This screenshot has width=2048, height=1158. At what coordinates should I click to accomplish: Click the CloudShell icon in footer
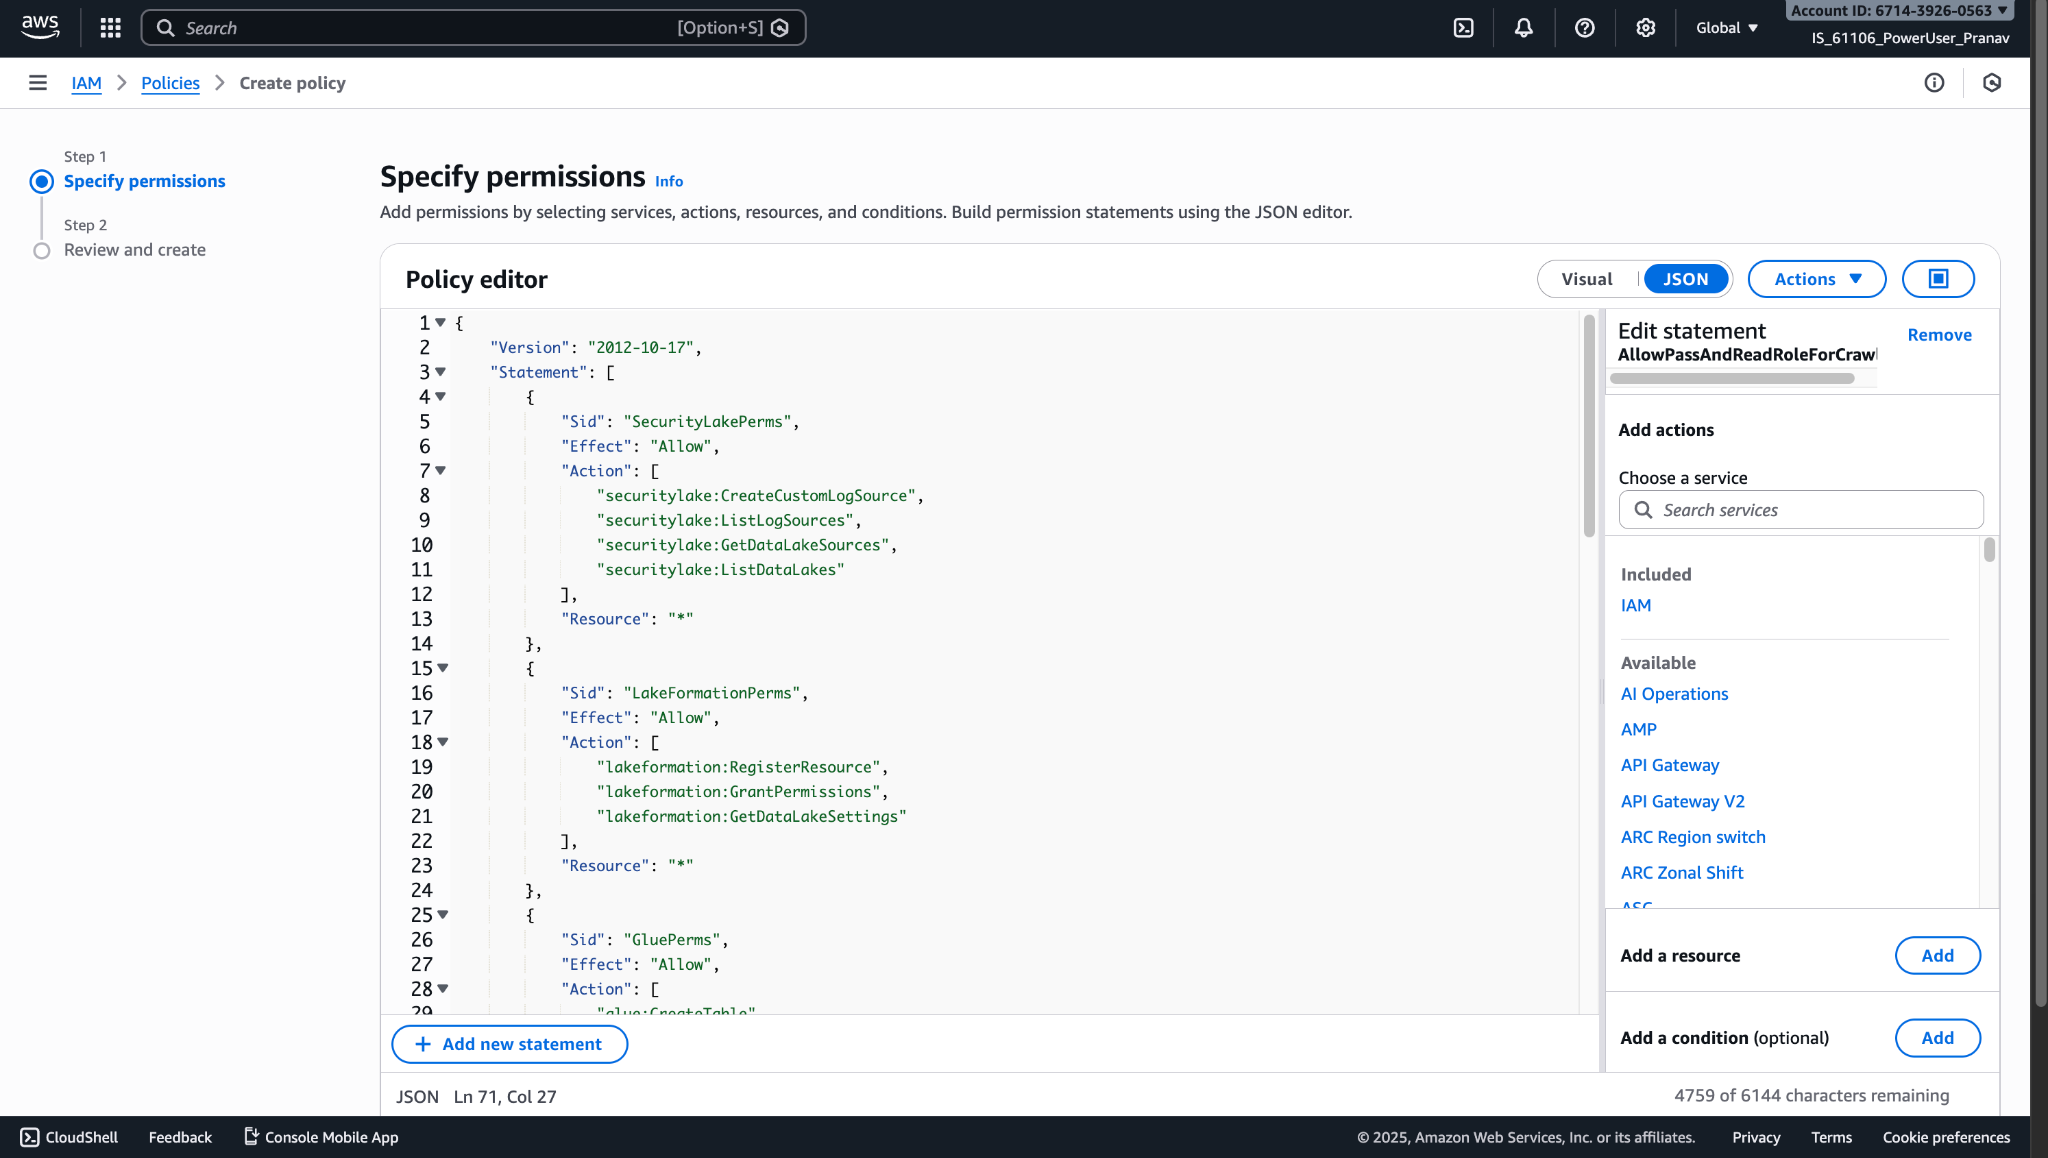[30, 1137]
